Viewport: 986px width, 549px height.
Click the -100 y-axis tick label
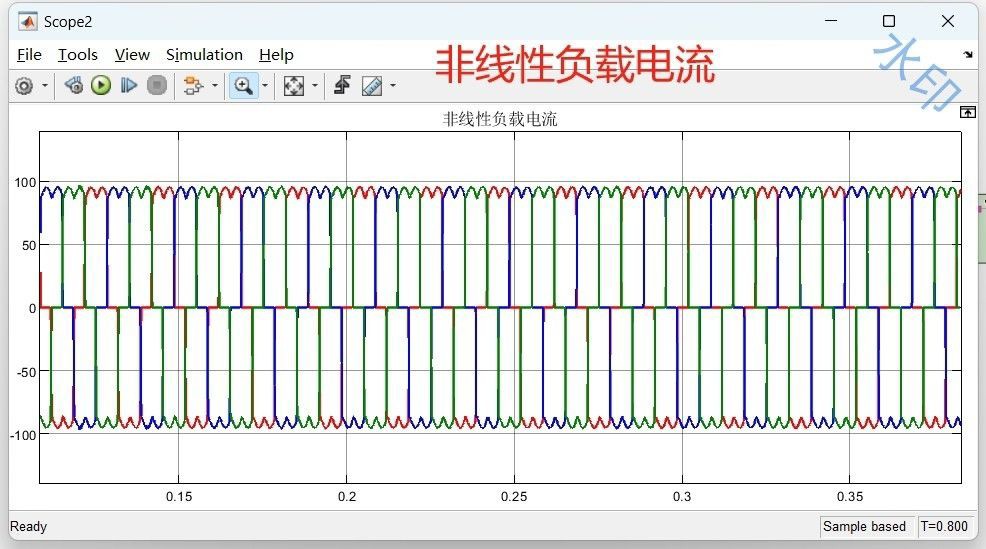[23, 435]
